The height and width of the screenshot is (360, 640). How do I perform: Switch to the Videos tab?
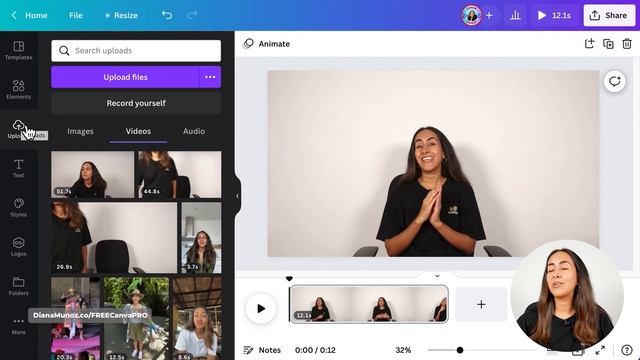coord(138,131)
